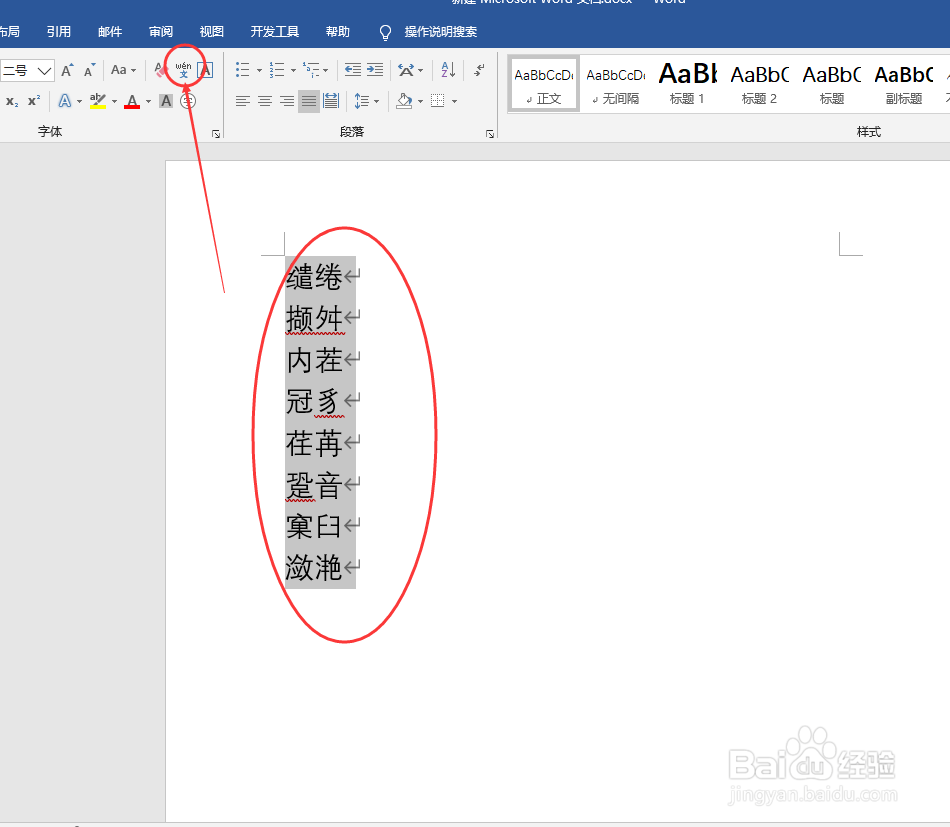Image resolution: width=950 pixels, height=827 pixels.
Task: Click the Increase Font Size icon
Action: pos(67,70)
